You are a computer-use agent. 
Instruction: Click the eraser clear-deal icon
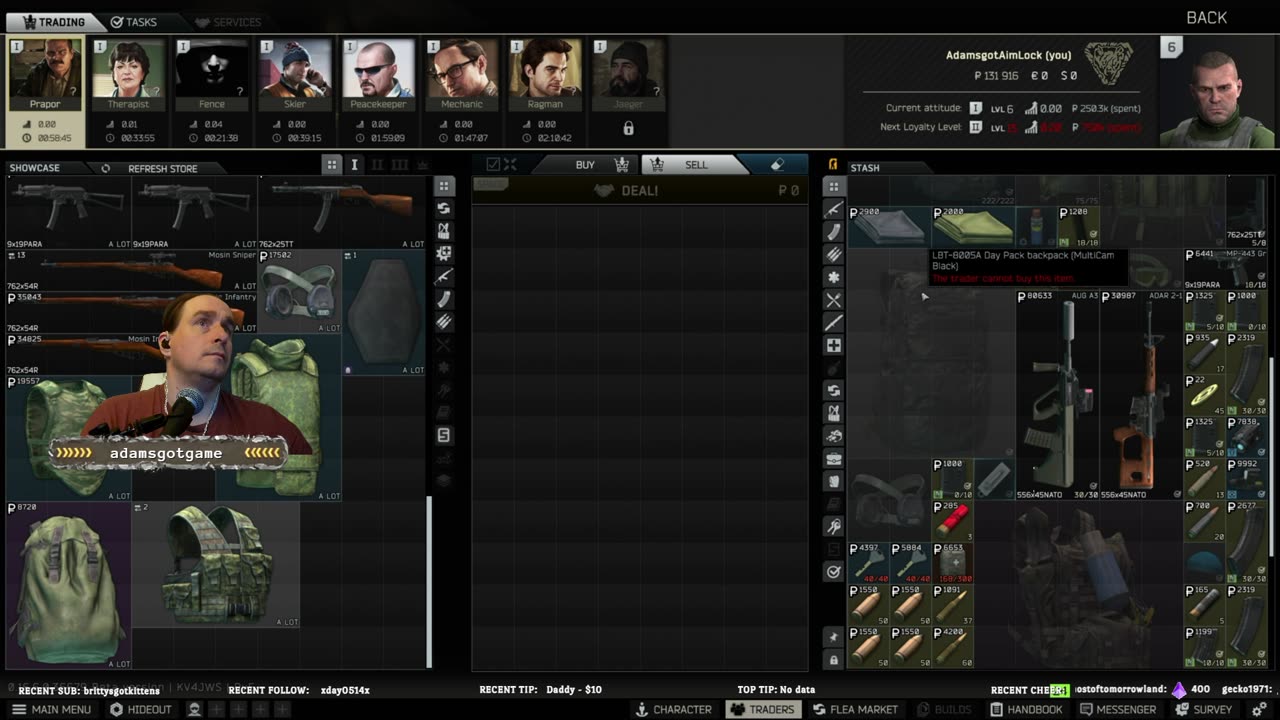point(777,165)
